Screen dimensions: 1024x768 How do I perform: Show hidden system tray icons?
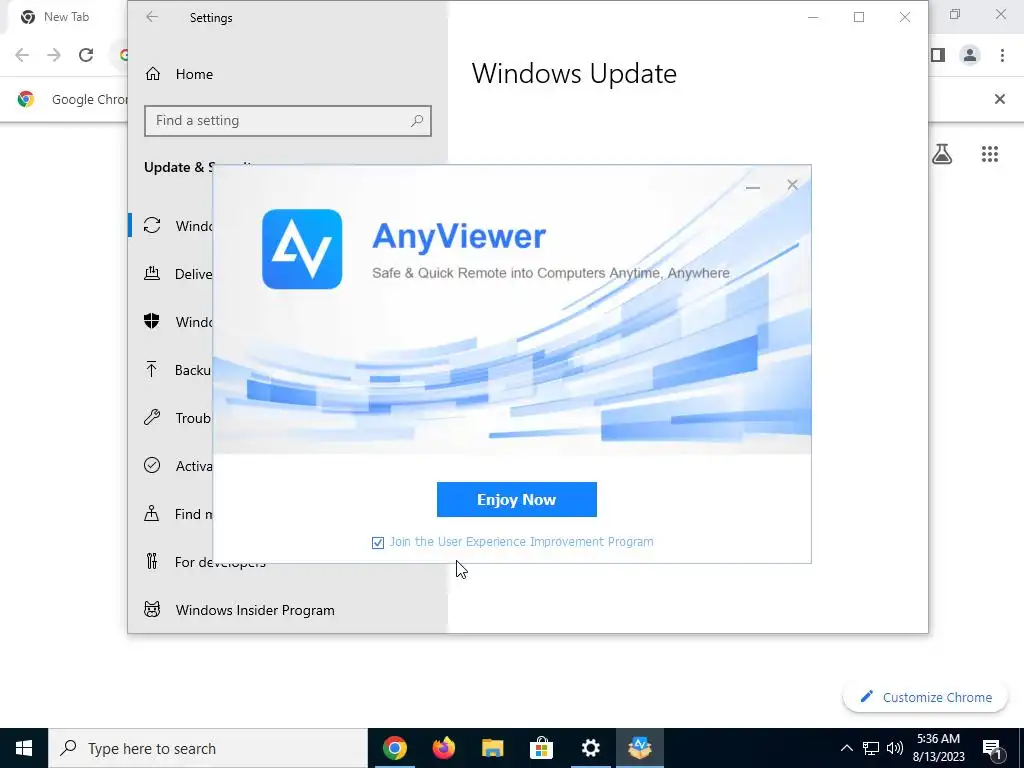(846, 748)
